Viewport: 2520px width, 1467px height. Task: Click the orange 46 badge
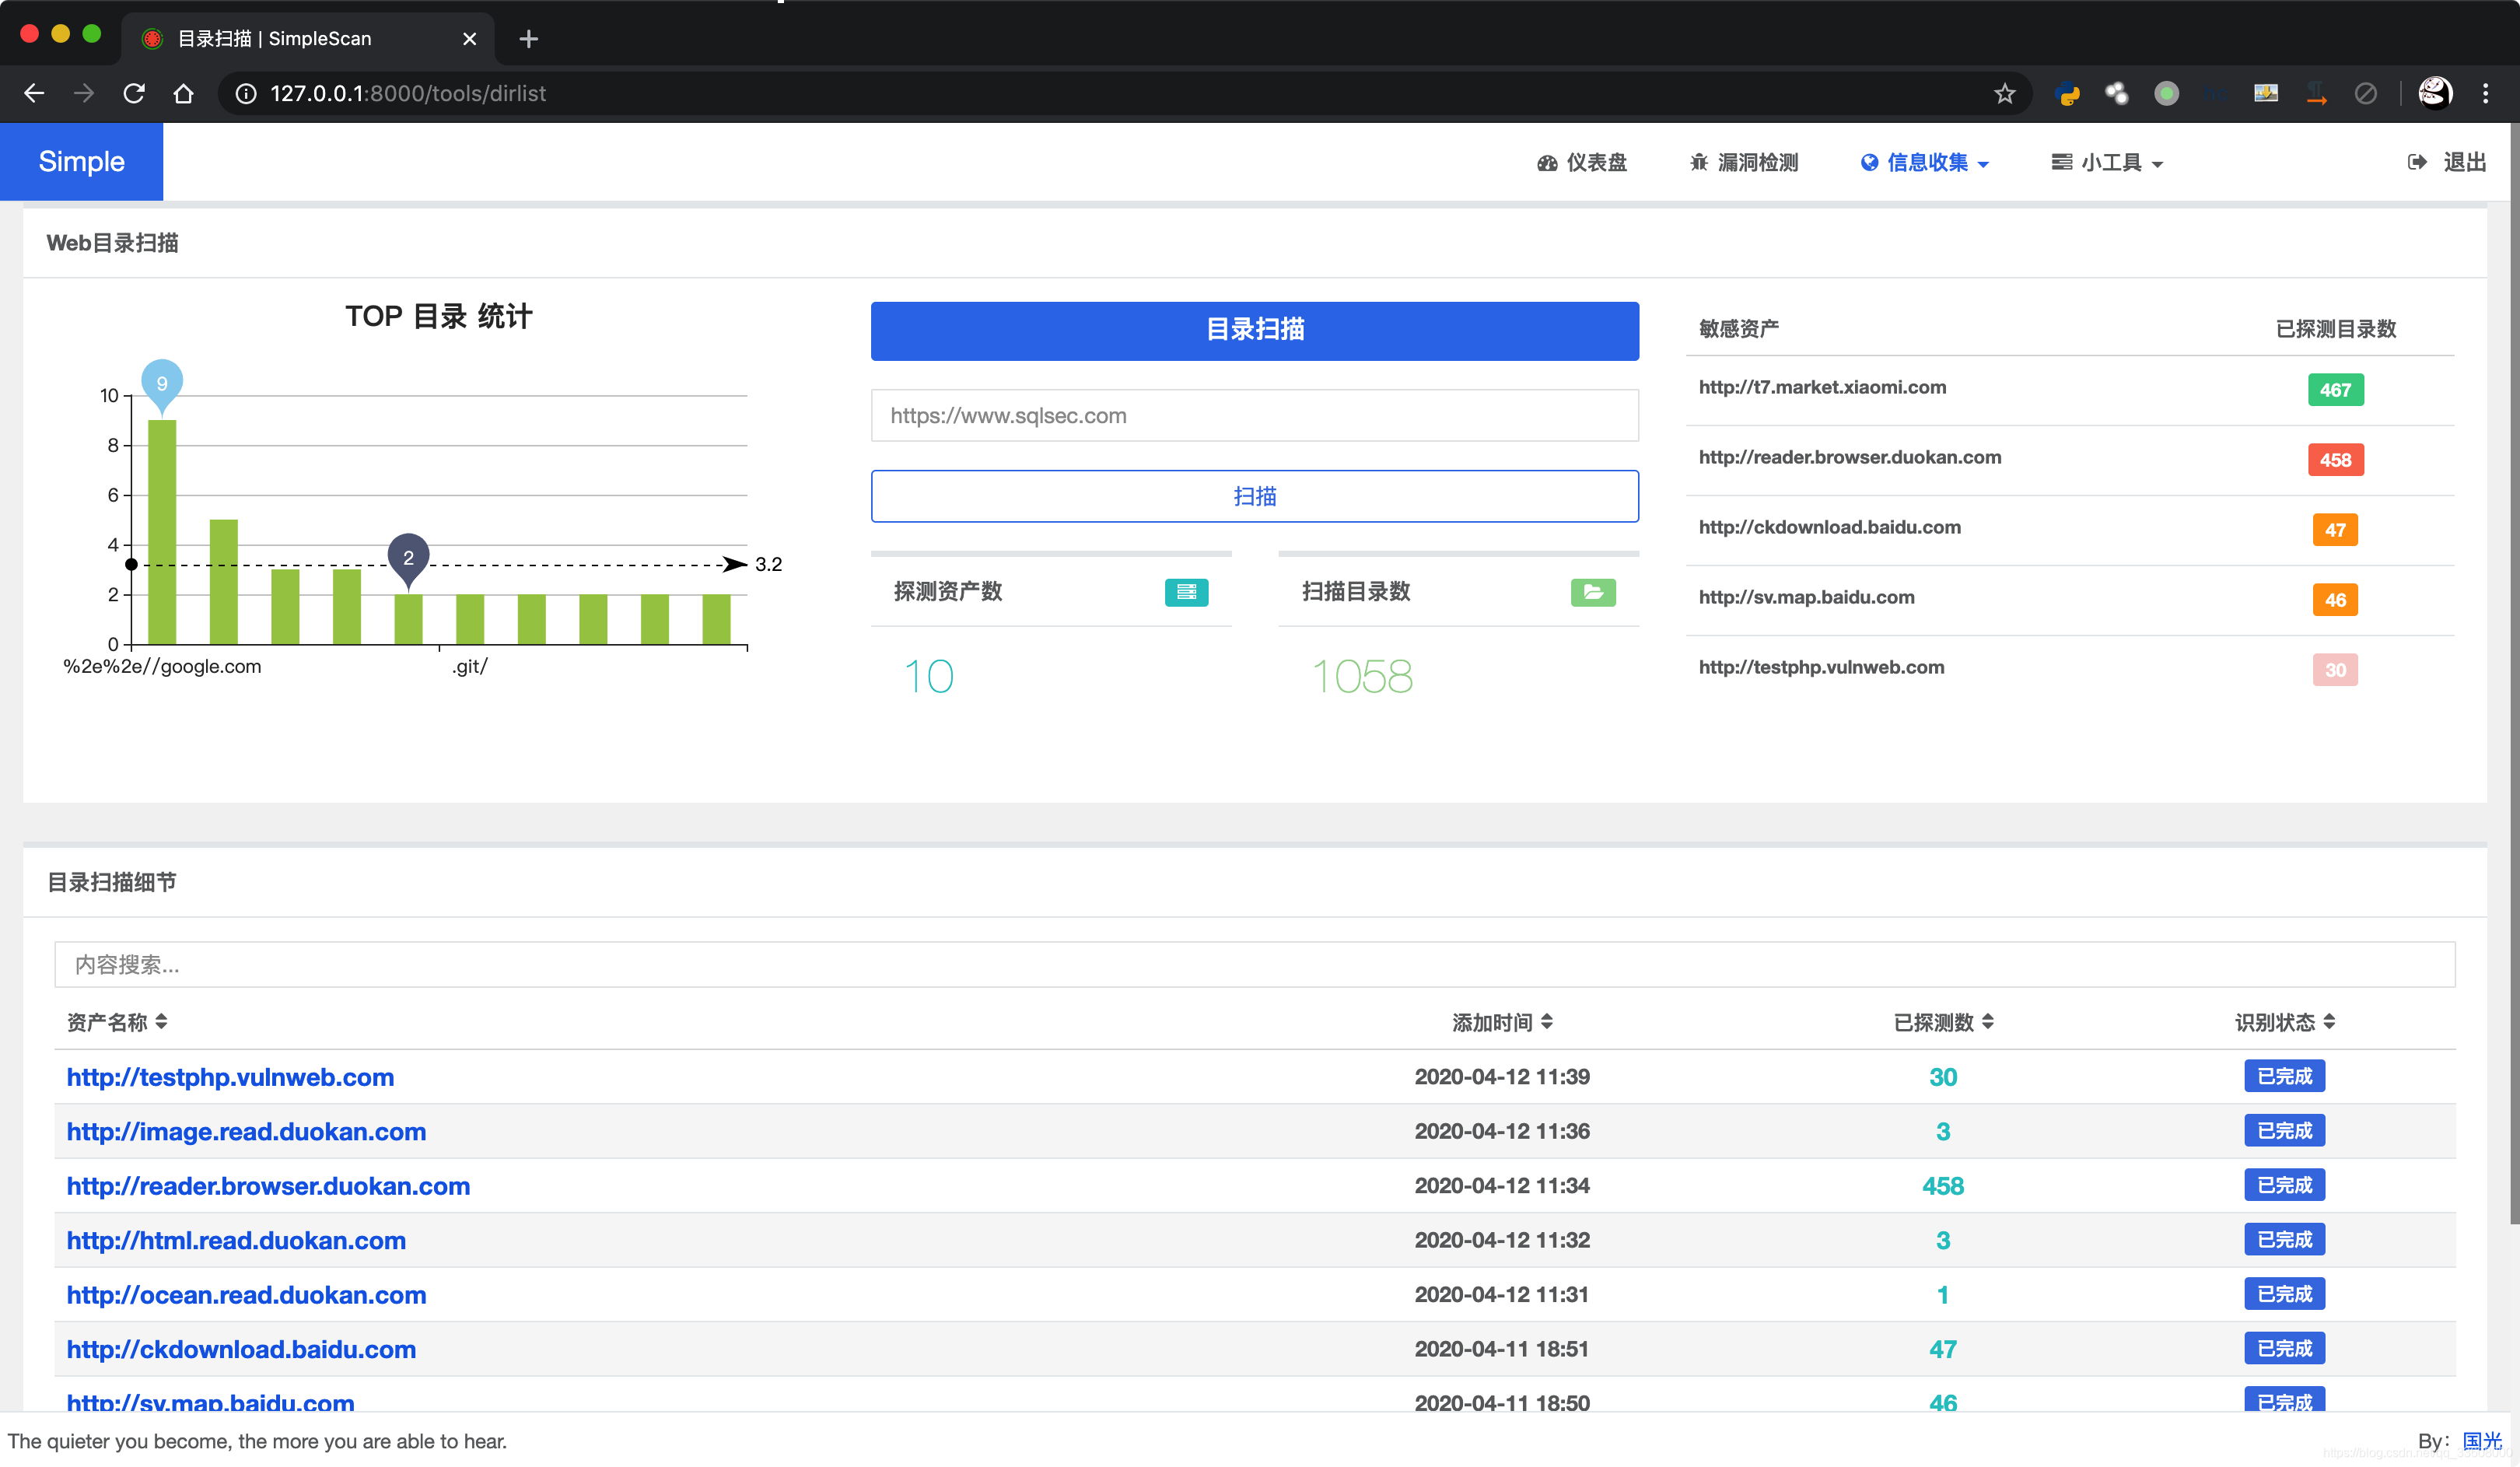coord(2335,600)
